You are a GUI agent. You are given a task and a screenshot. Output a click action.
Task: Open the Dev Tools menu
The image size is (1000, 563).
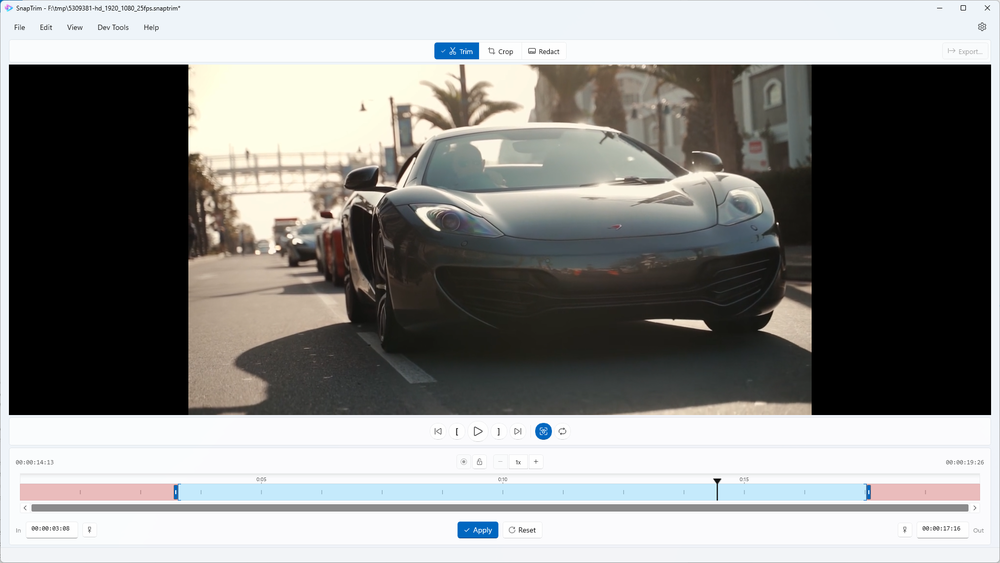pyautogui.click(x=113, y=27)
